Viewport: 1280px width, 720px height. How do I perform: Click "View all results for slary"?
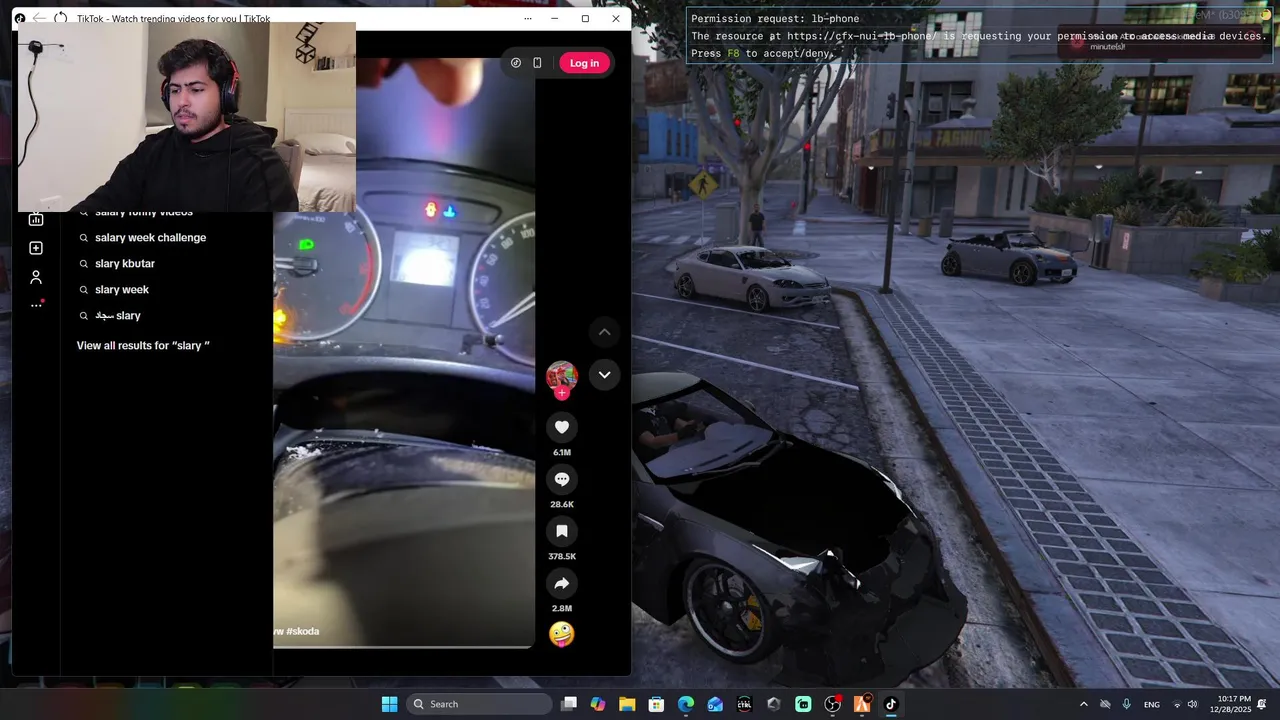(143, 346)
